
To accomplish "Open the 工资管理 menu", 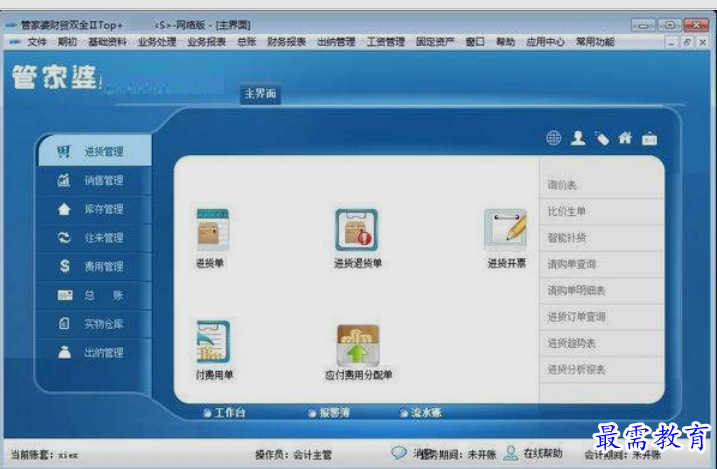I will coord(386,42).
